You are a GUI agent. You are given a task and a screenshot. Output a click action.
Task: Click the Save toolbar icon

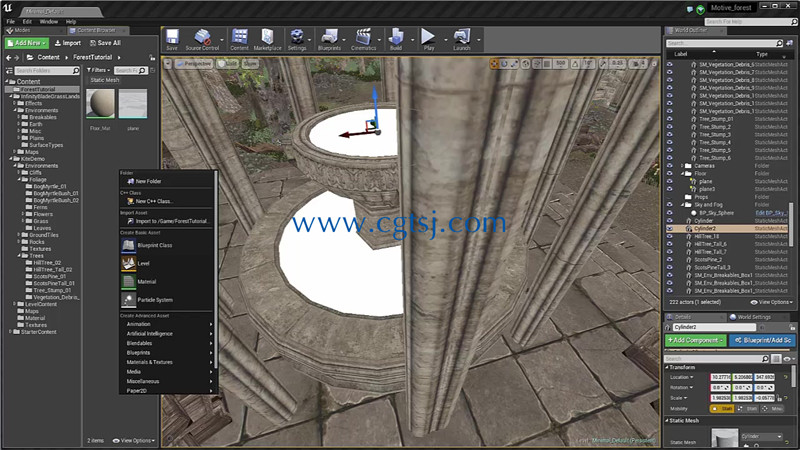coord(172,39)
